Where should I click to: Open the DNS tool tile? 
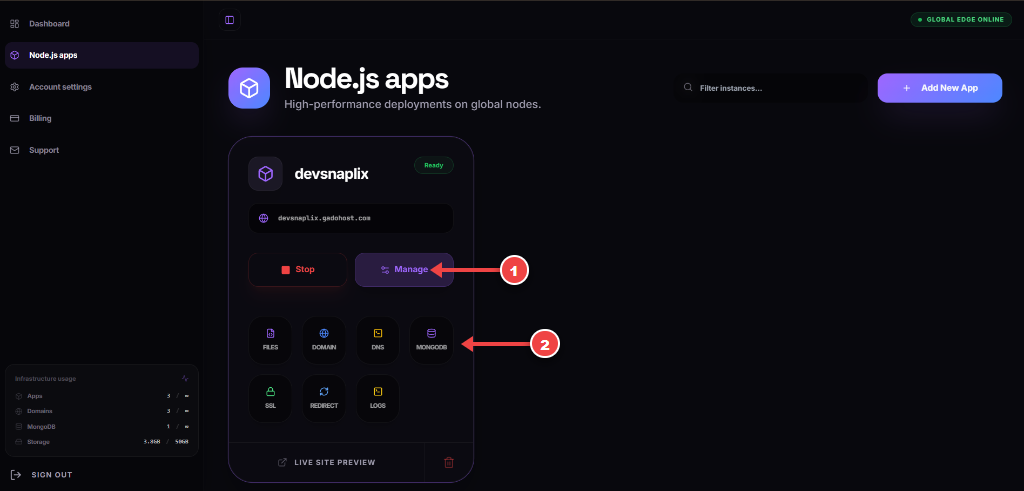tap(377, 340)
